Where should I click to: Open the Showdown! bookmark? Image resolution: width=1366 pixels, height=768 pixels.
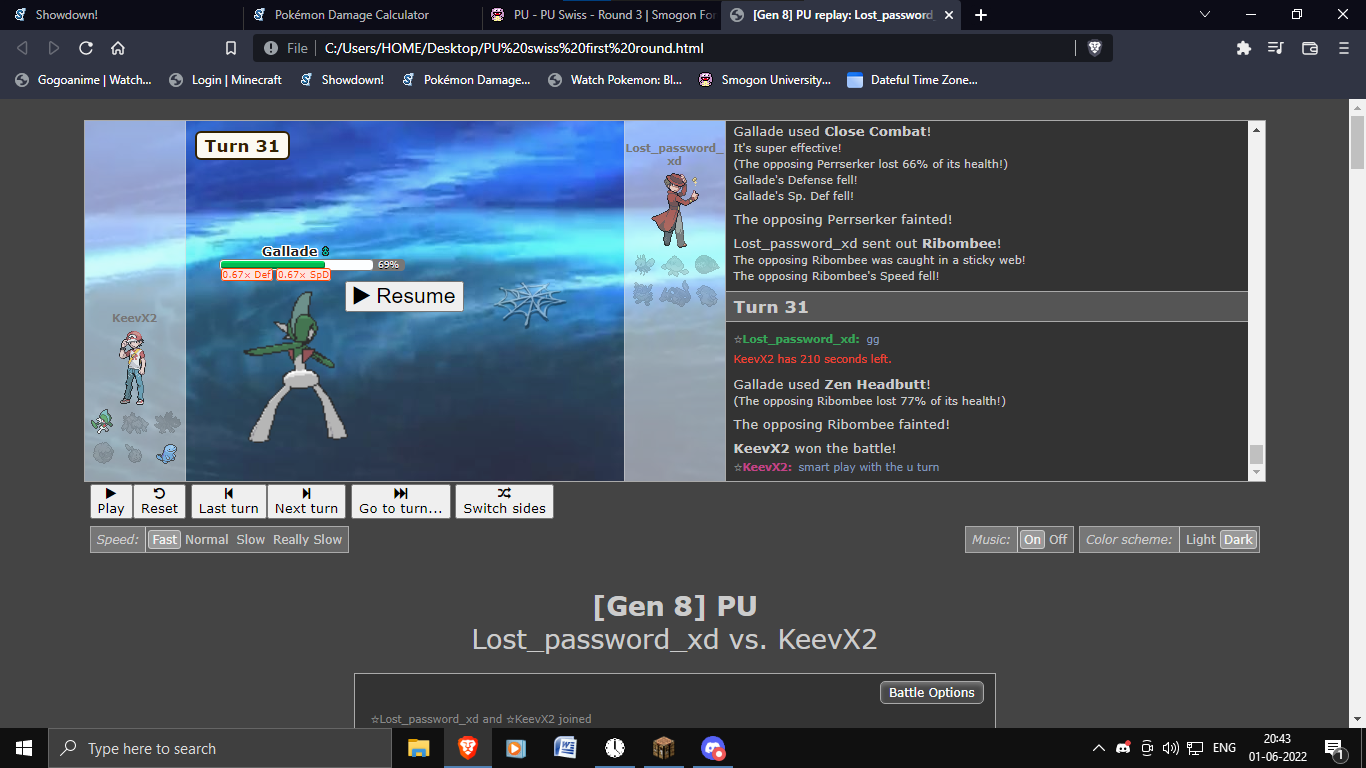tap(341, 80)
